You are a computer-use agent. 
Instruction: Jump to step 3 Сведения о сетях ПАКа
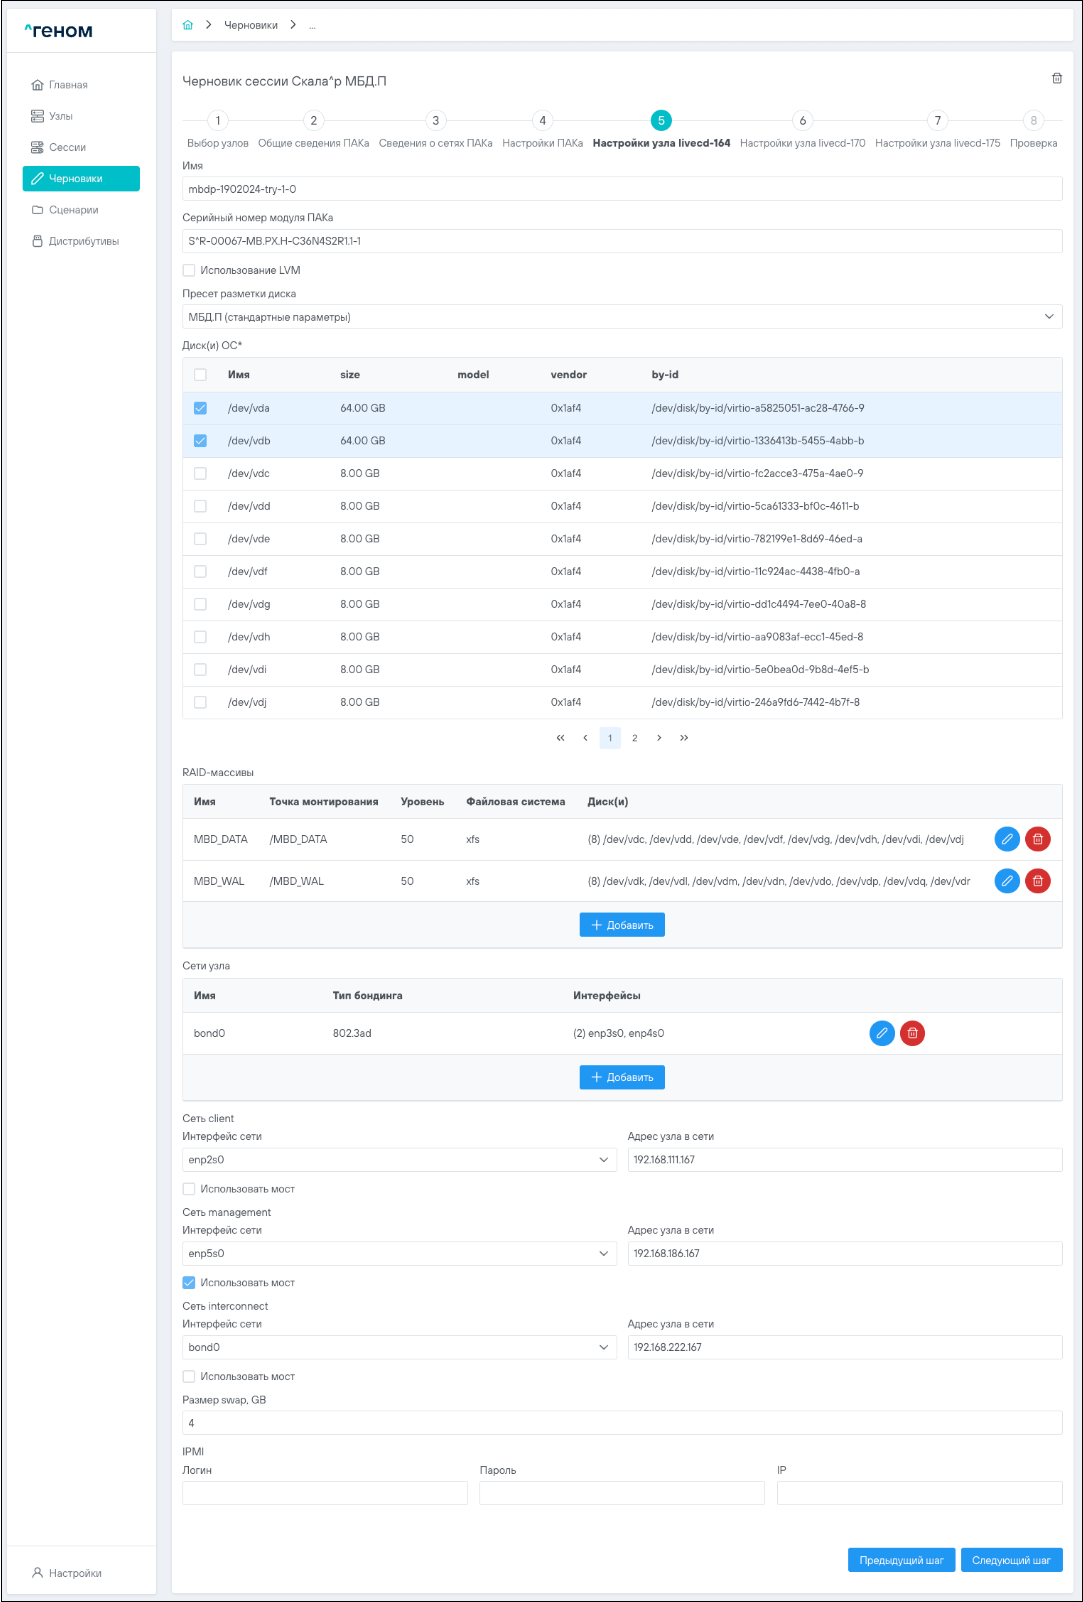(435, 121)
